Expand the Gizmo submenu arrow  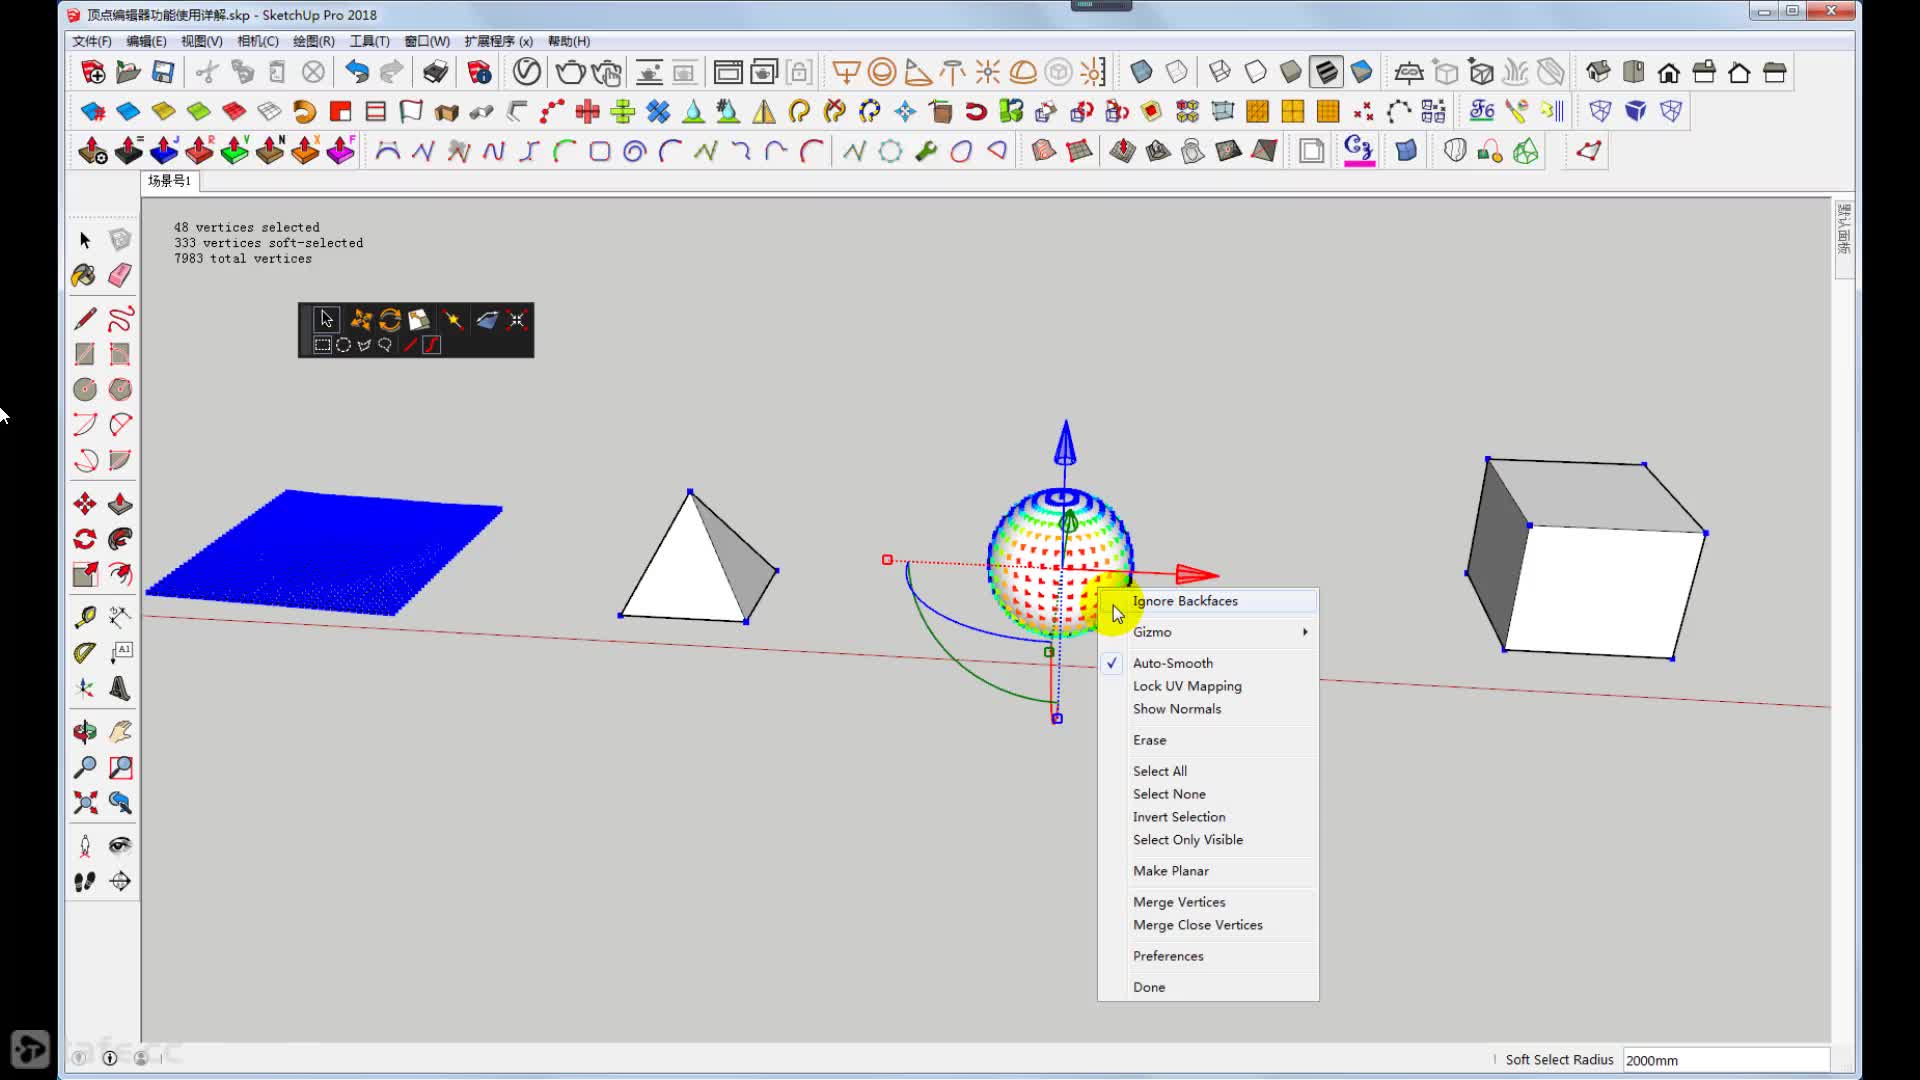click(x=1305, y=632)
